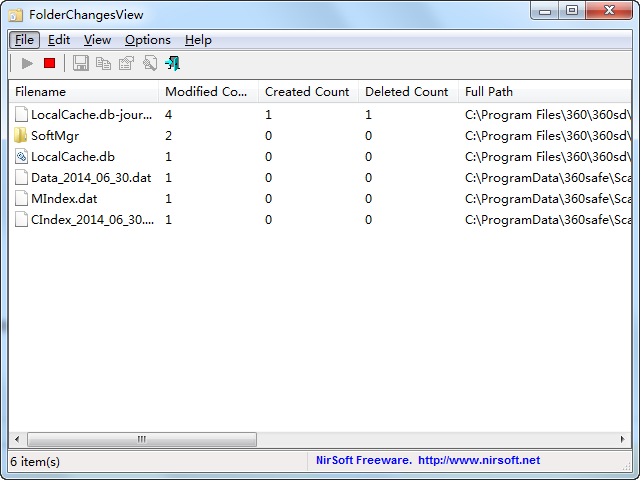The width and height of the screenshot is (640, 480).
Task: Sort by the Full Path column header
Action: click(545, 92)
